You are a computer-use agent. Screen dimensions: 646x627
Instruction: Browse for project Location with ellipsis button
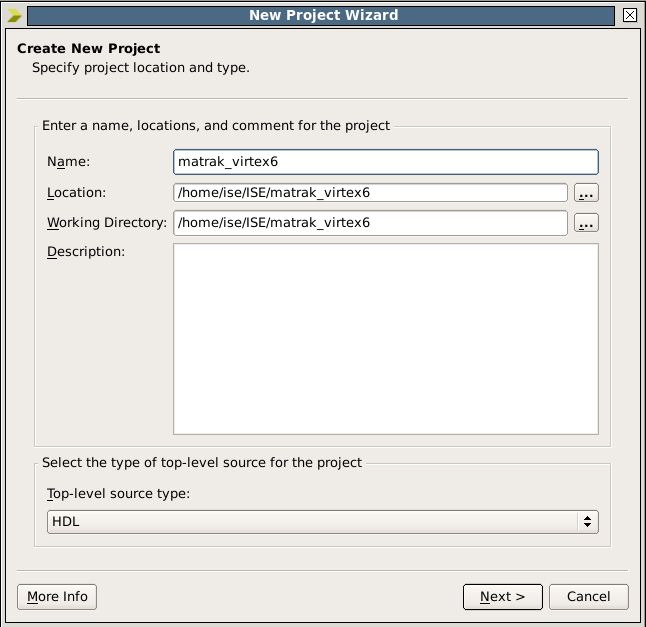tap(586, 193)
